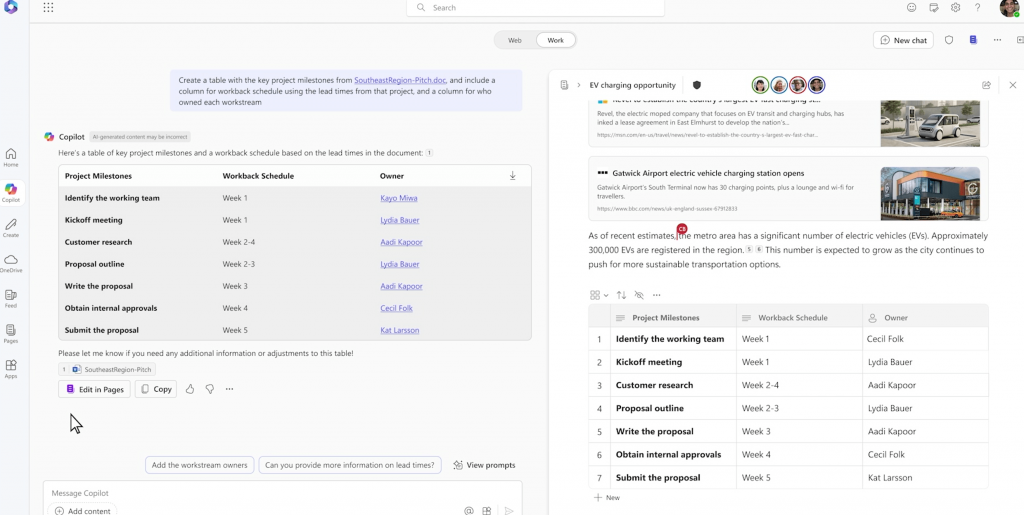Download the Copilot table using arrow icon

point(513,176)
